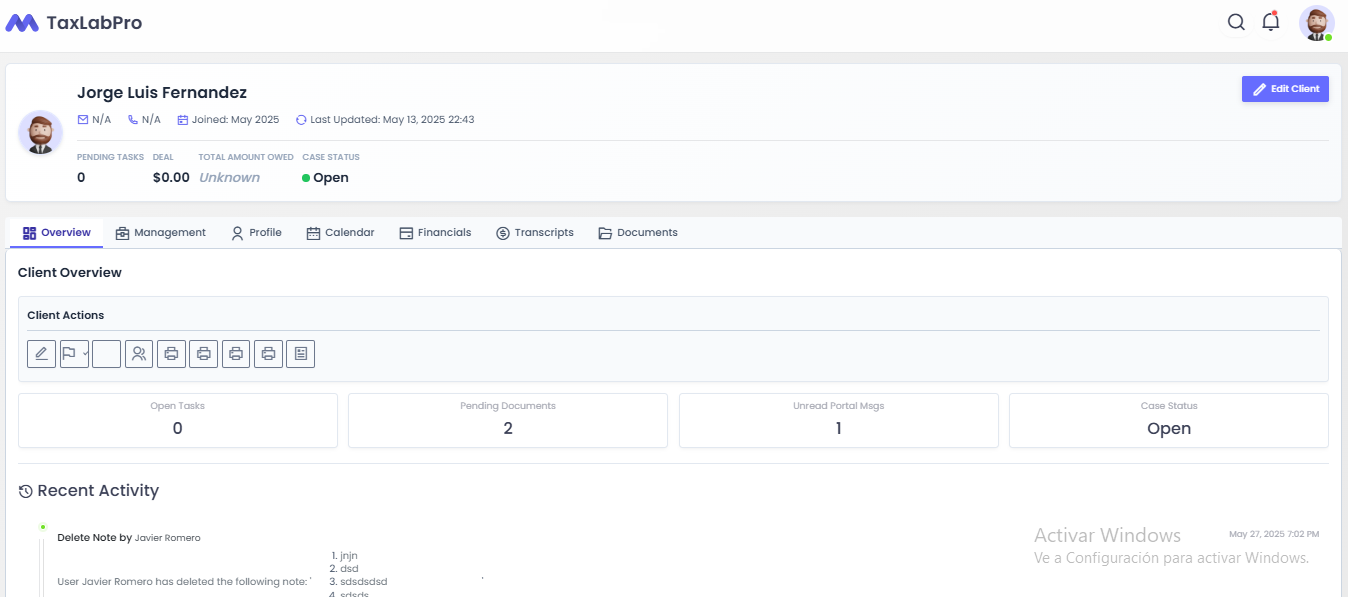The height and width of the screenshot is (597, 1348).
Task: Open the report document icon in Client Actions
Action: pos(300,353)
